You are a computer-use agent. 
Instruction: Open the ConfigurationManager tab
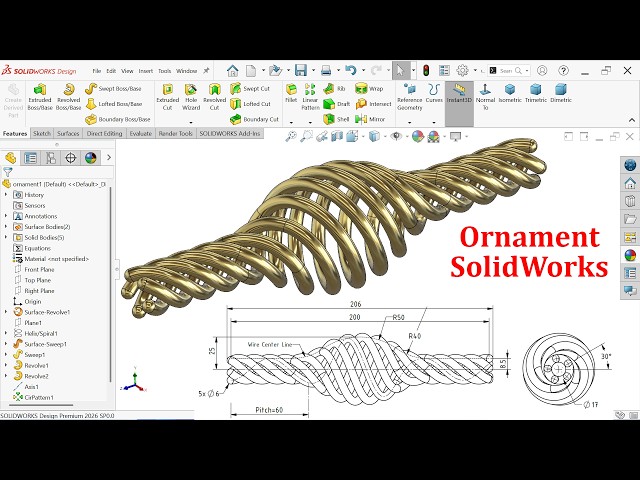tap(51, 158)
